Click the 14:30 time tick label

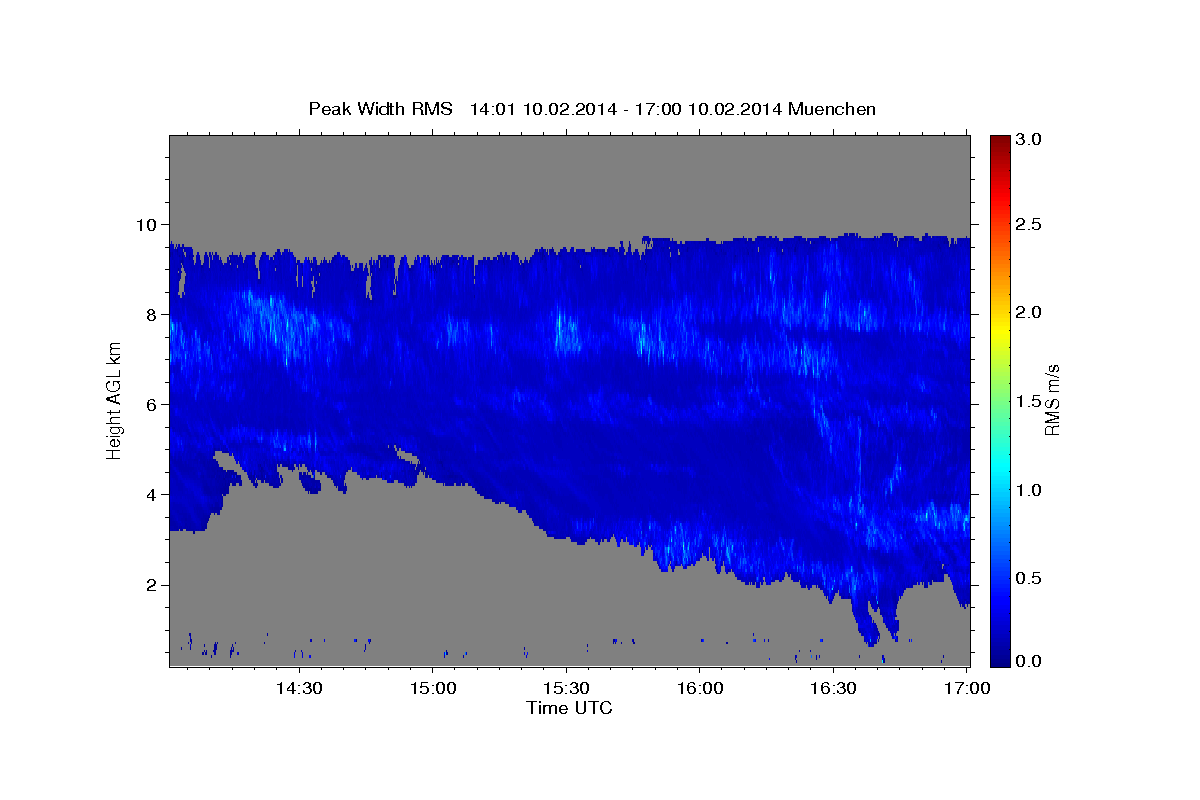(x=299, y=688)
